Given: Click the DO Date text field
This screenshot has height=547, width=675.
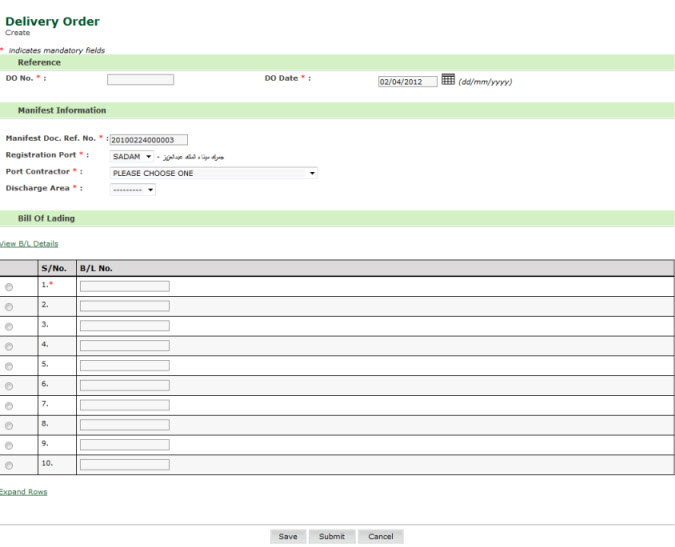Looking at the screenshot, I should click(x=407, y=82).
